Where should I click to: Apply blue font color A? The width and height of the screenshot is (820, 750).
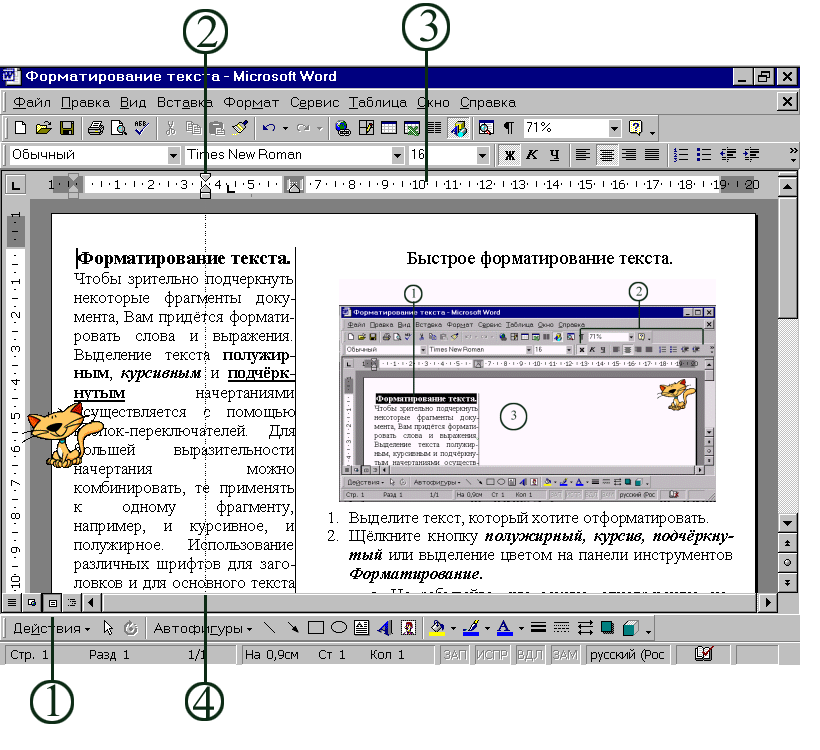coord(505,628)
